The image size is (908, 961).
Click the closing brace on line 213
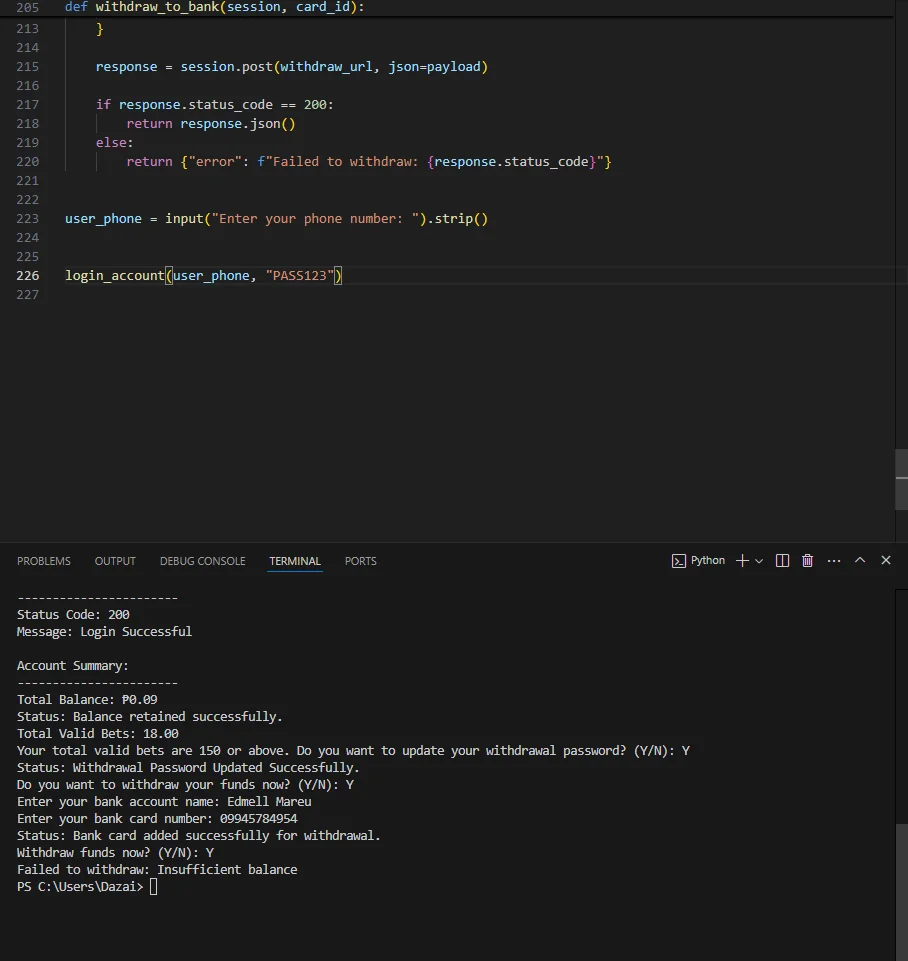(100, 29)
